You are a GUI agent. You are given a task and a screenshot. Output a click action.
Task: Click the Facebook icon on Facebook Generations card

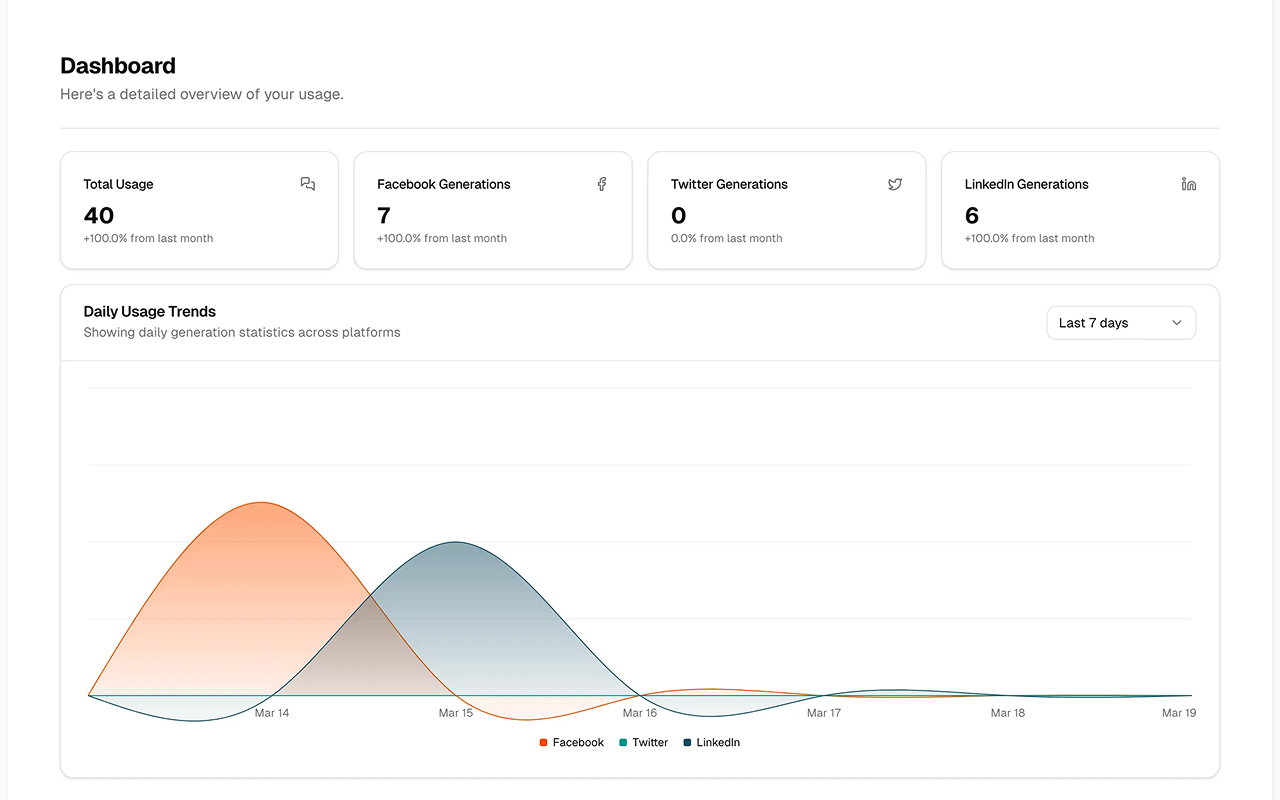pos(602,184)
